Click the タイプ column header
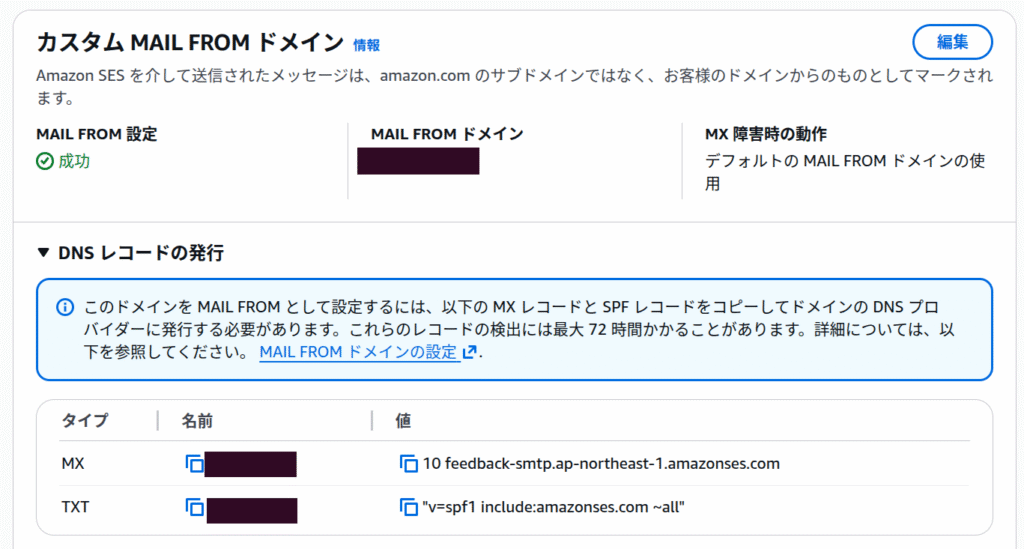Screen dimensions: 1024x549 84,421
